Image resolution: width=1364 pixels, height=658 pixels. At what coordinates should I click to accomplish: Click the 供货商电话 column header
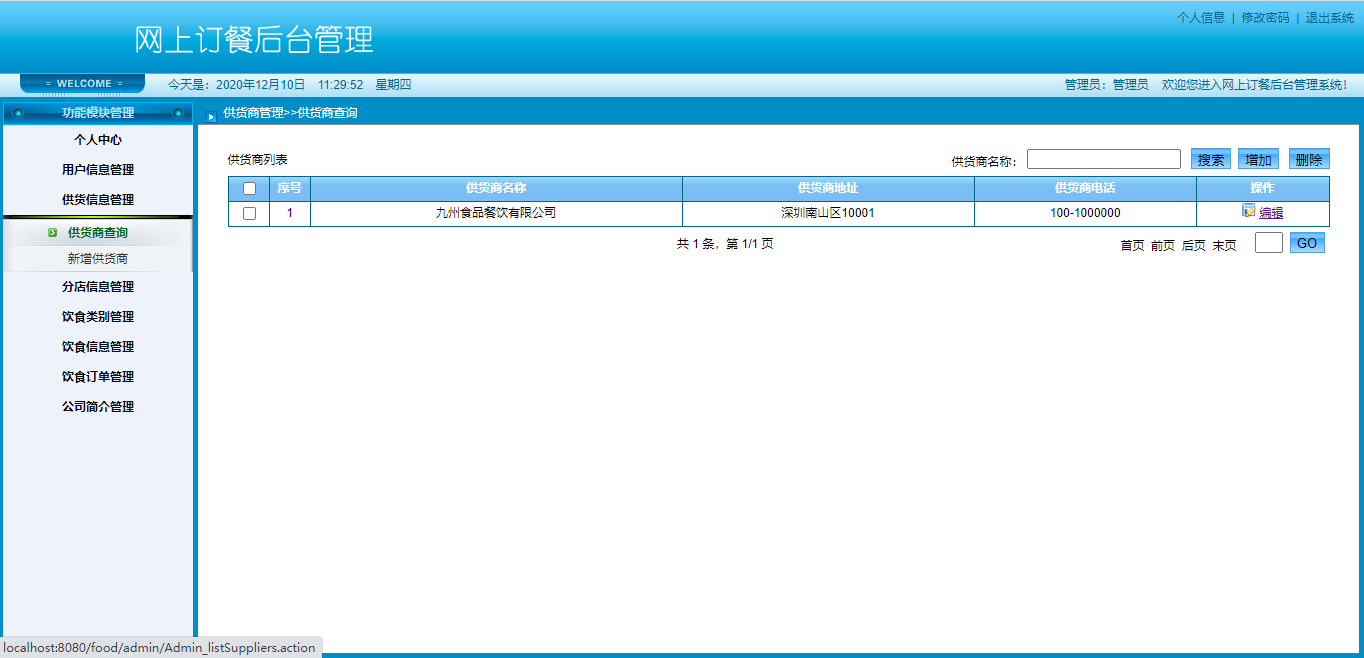point(1085,188)
